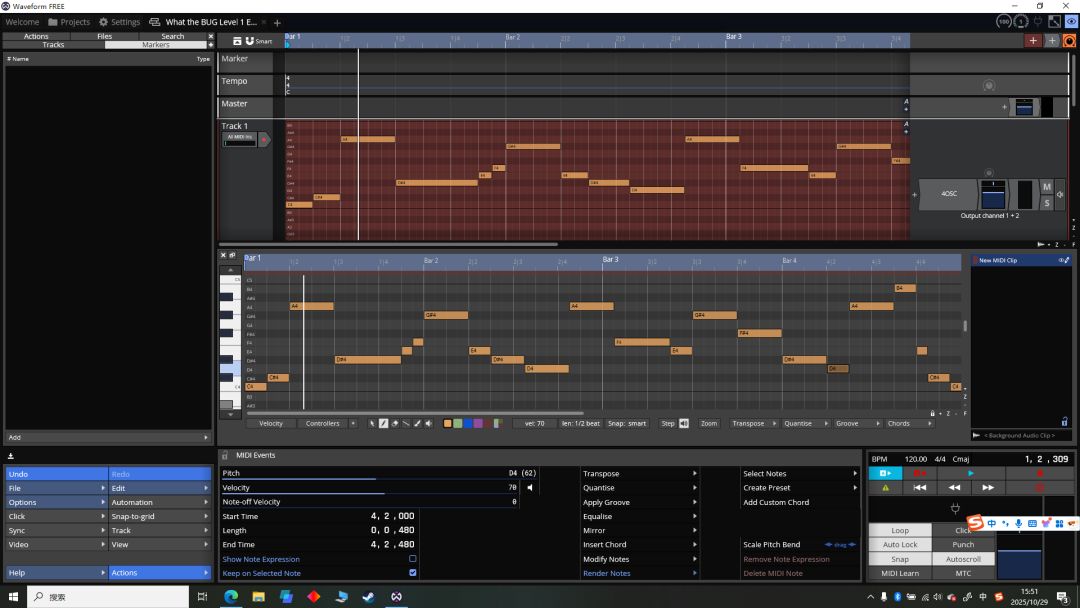Toggle step-entry speaker icon next to Step
Image resolution: width=1080 pixels, height=608 pixels.
click(x=684, y=423)
